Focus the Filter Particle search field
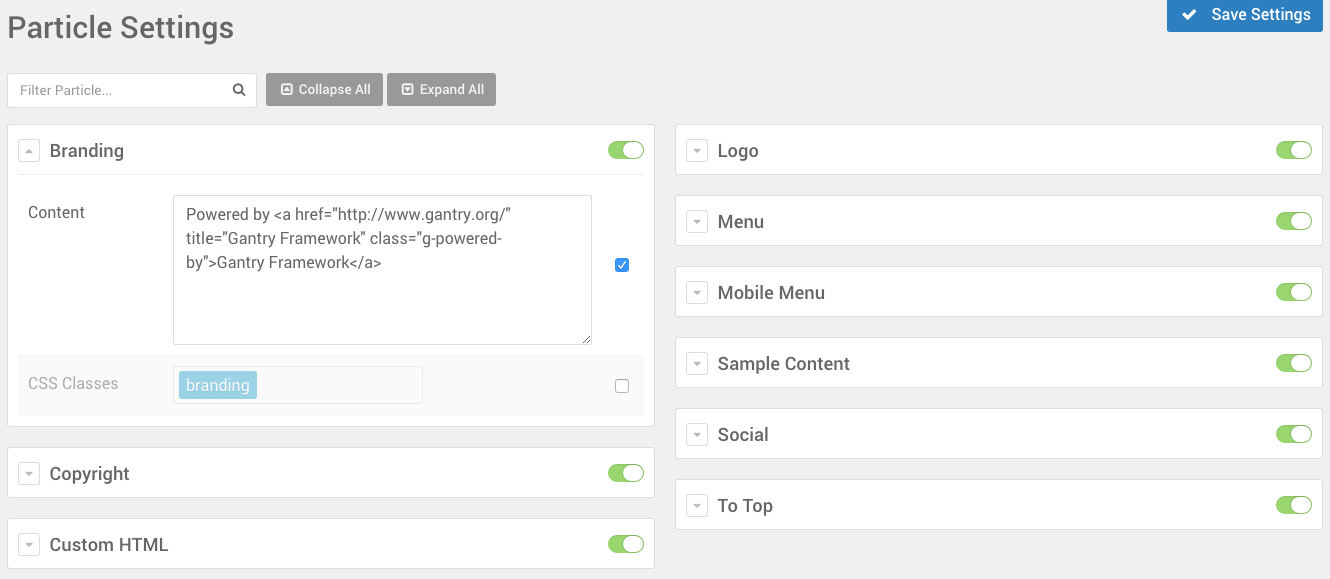The image size is (1330, 579). [120, 90]
